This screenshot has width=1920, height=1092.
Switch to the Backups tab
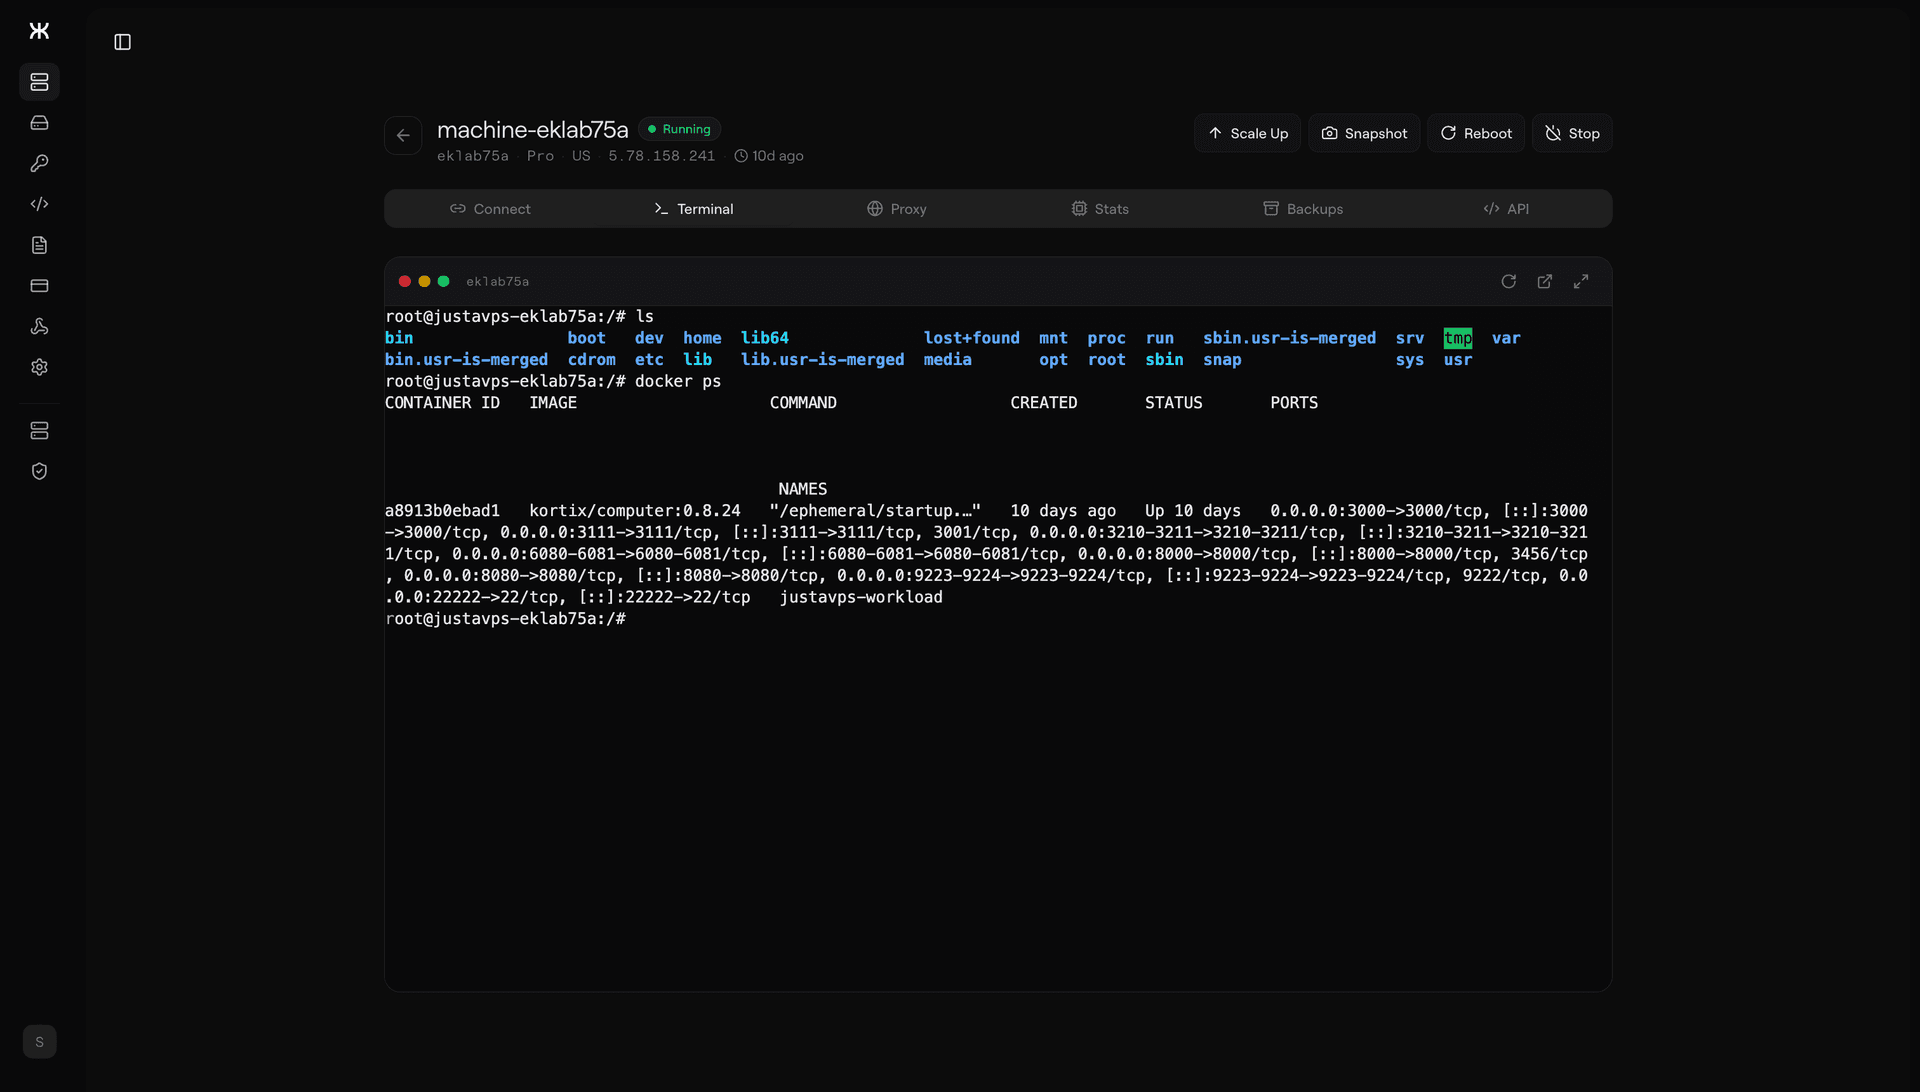click(x=1303, y=209)
